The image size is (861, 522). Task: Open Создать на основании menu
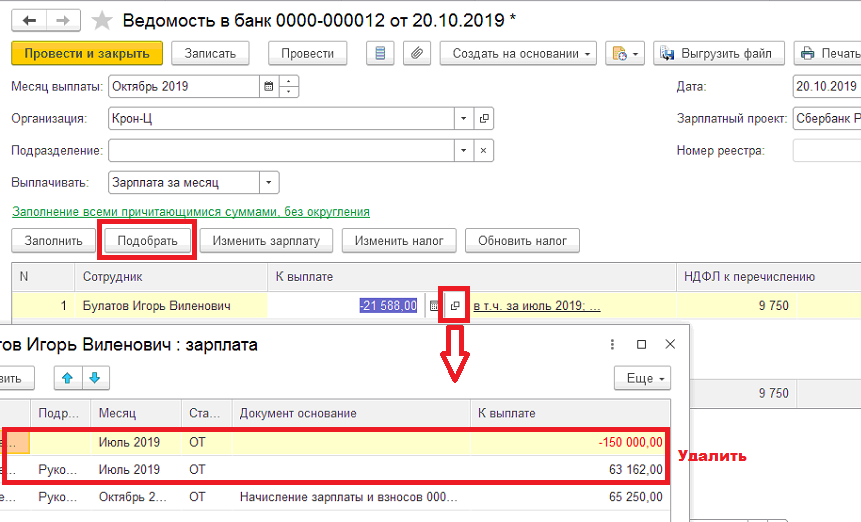tap(518, 53)
